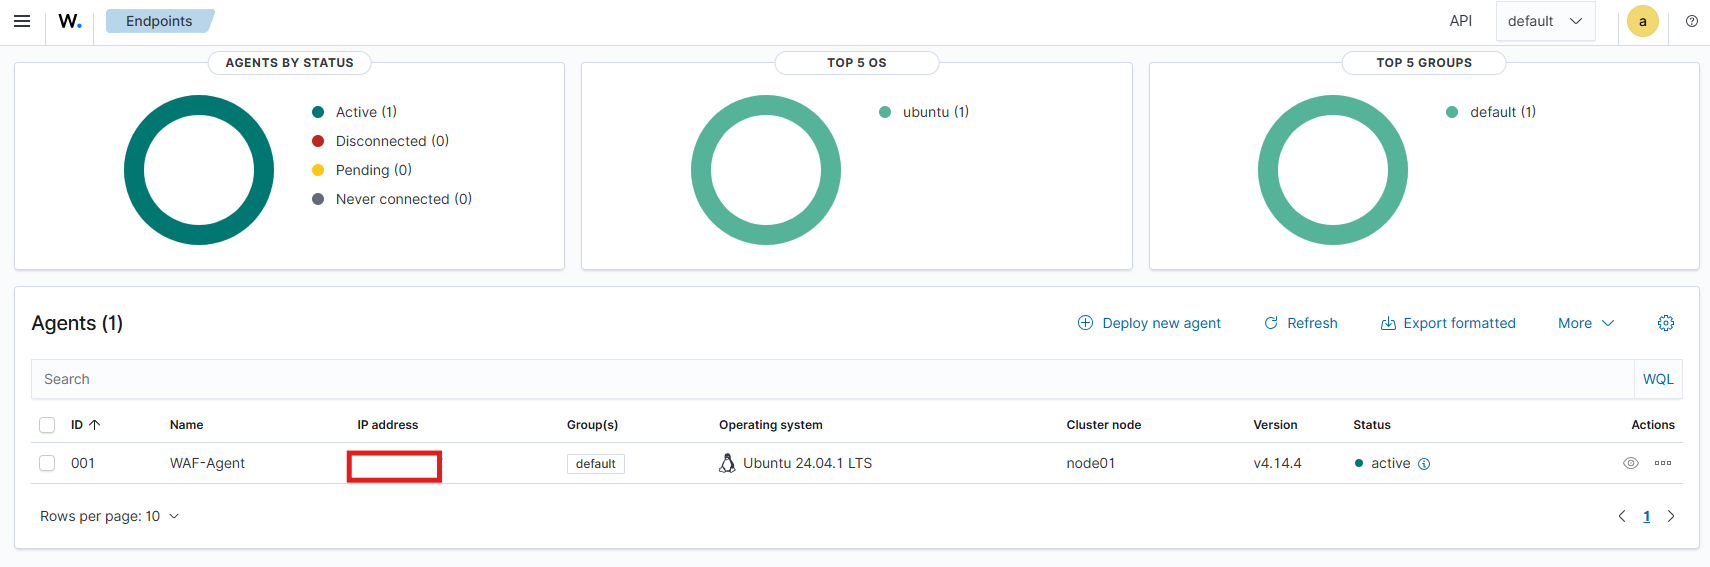Image resolution: width=1710 pixels, height=567 pixels.
Task: Click the default group badge
Action: 596,464
